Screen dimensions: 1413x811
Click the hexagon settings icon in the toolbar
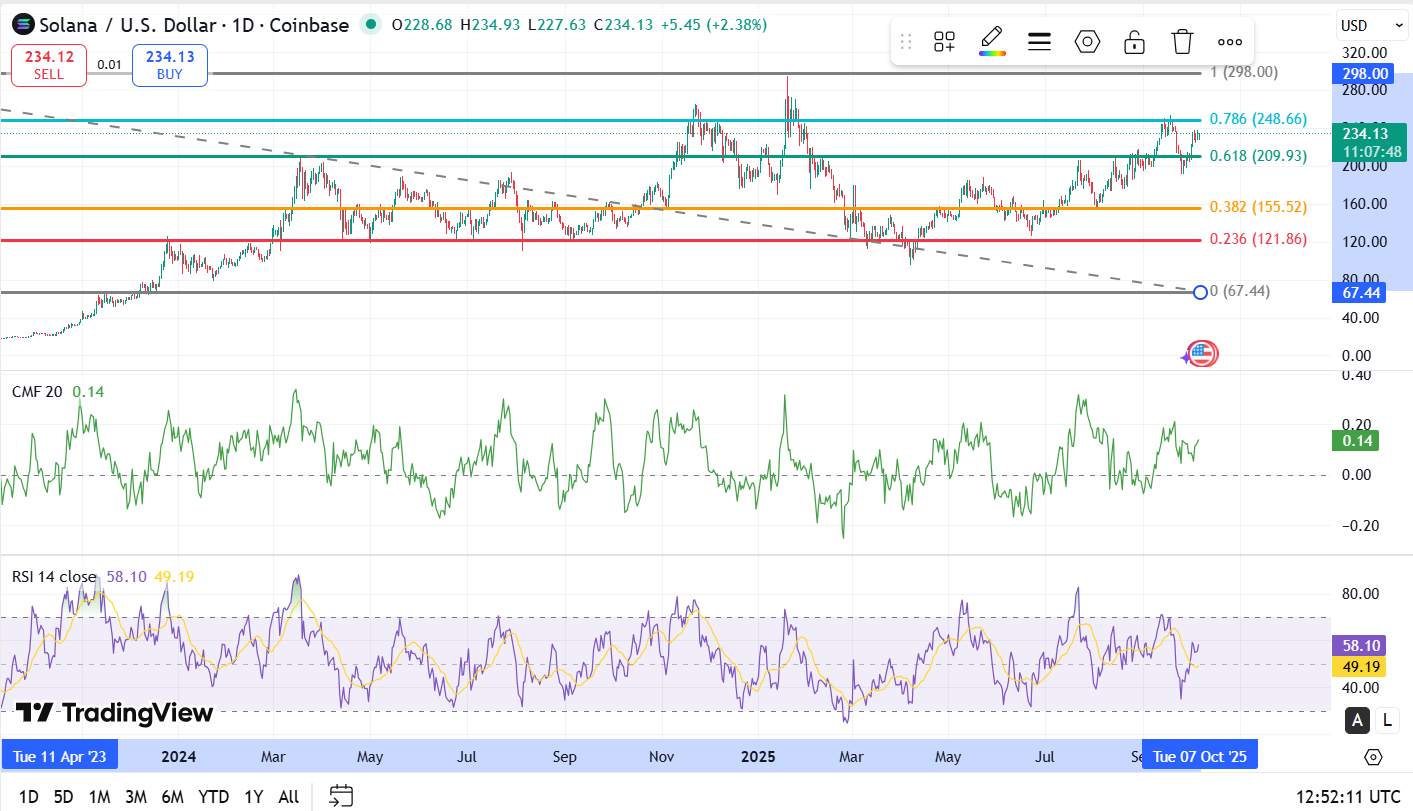[x=1087, y=41]
